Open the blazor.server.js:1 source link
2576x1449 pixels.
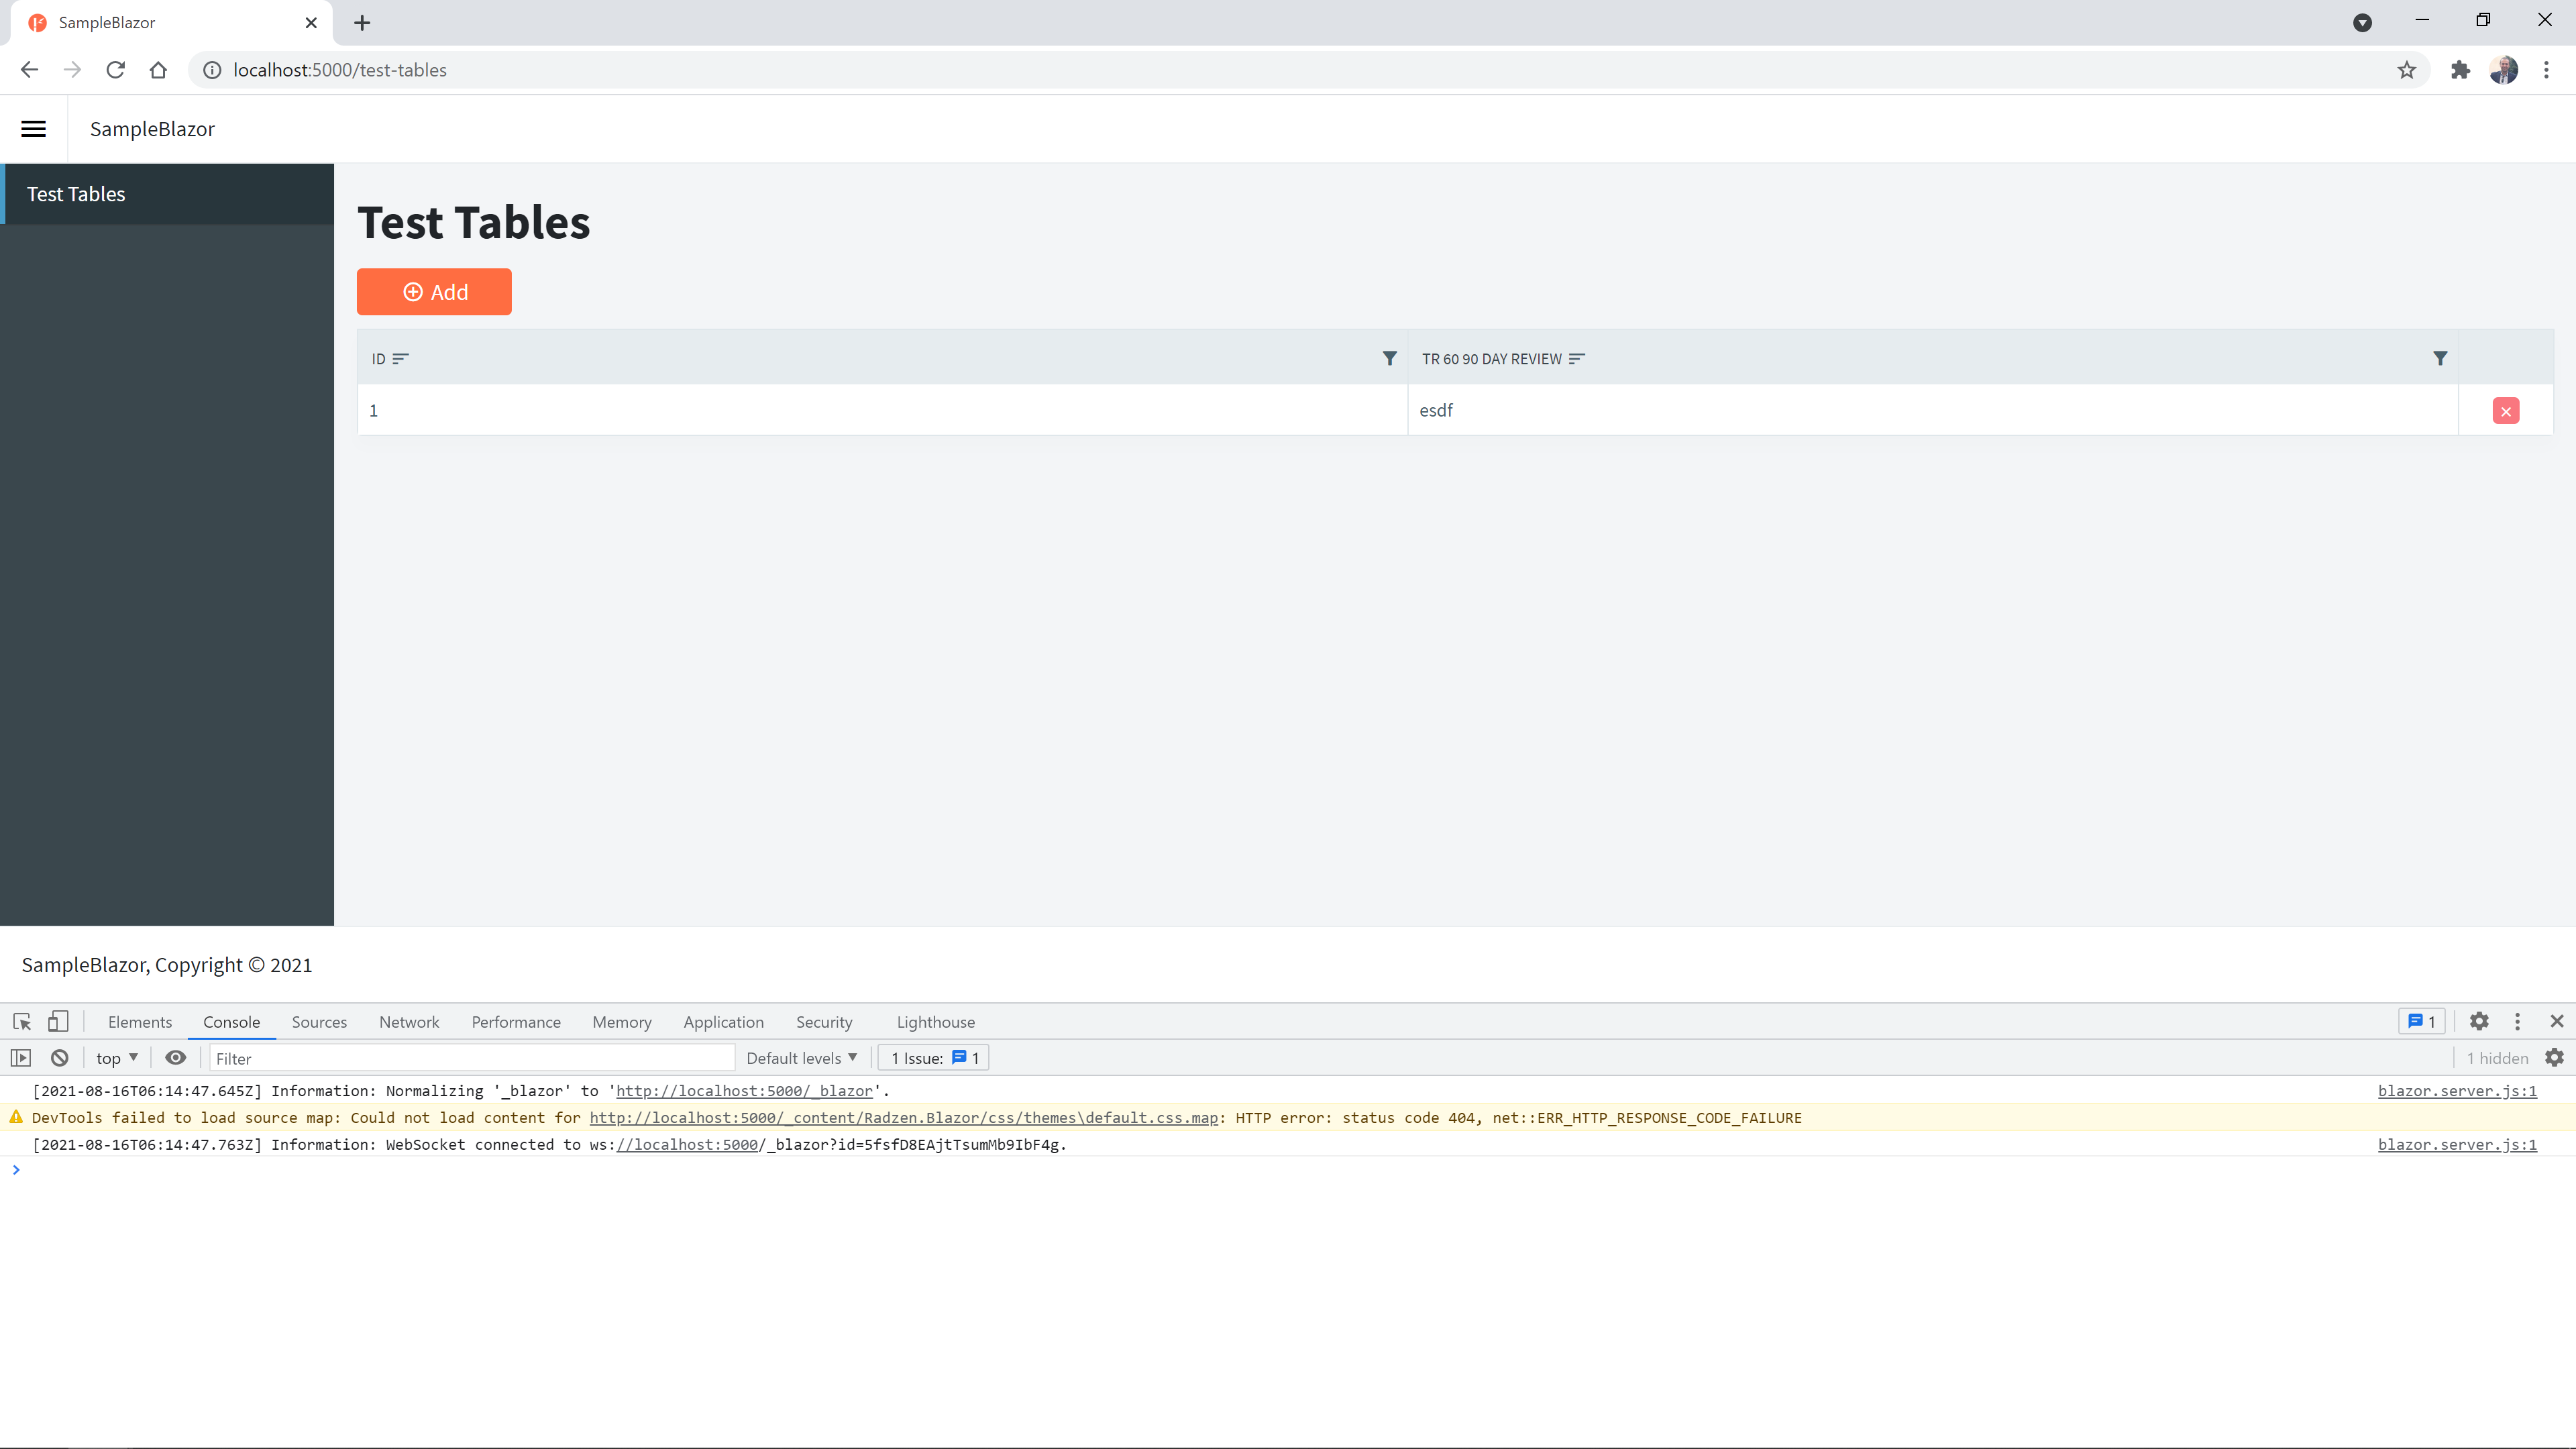coord(2458,1091)
